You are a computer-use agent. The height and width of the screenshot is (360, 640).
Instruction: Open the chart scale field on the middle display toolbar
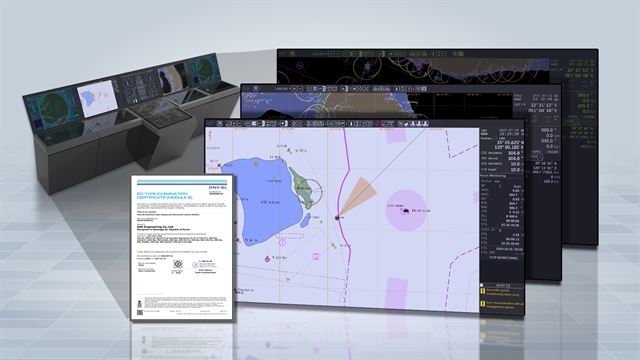[x=282, y=89]
